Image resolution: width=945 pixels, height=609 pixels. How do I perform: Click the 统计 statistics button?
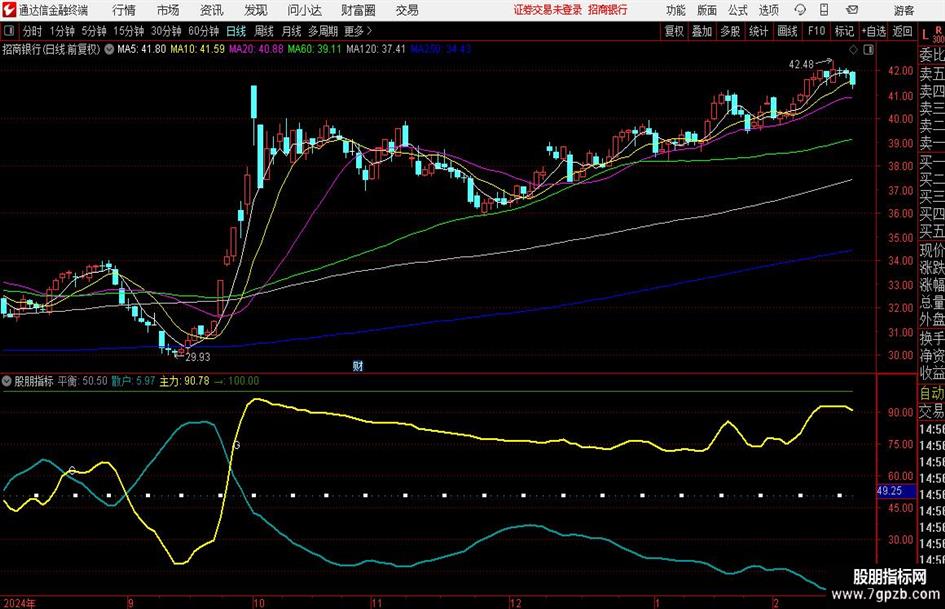tap(758, 31)
